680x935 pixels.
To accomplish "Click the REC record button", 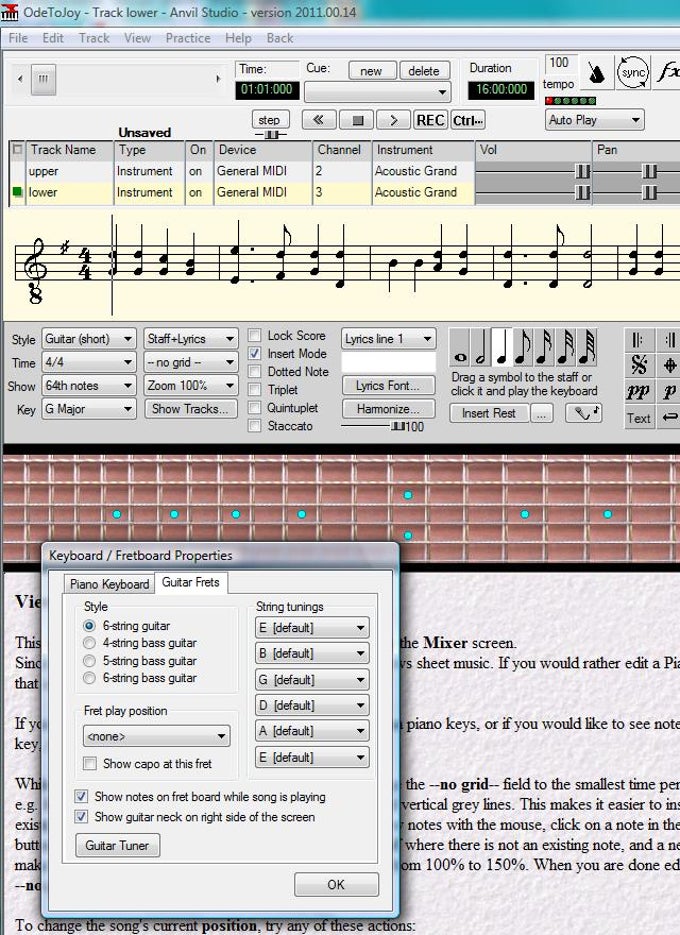I will [x=430, y=120].
